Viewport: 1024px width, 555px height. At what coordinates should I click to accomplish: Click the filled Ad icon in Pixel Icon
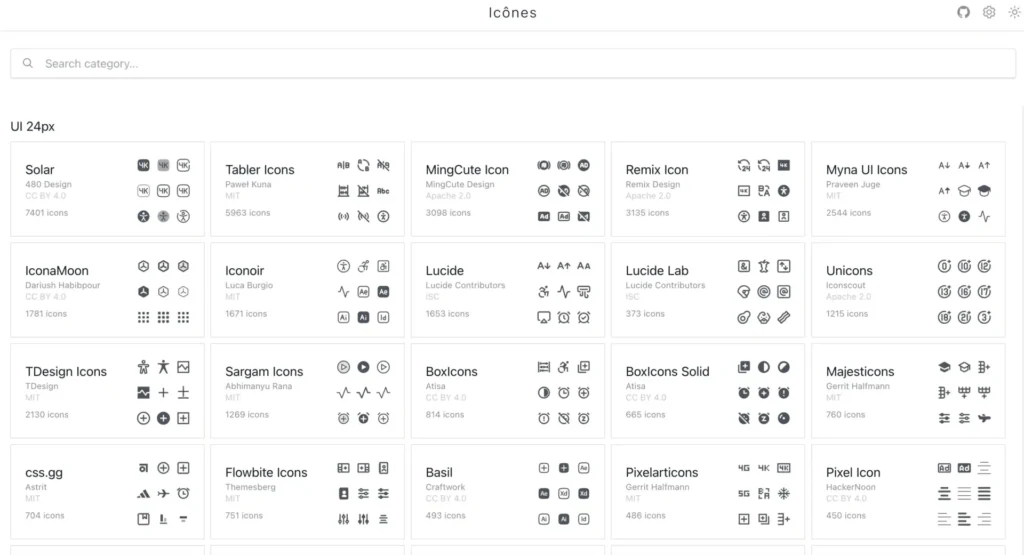[x=964, y=468]
